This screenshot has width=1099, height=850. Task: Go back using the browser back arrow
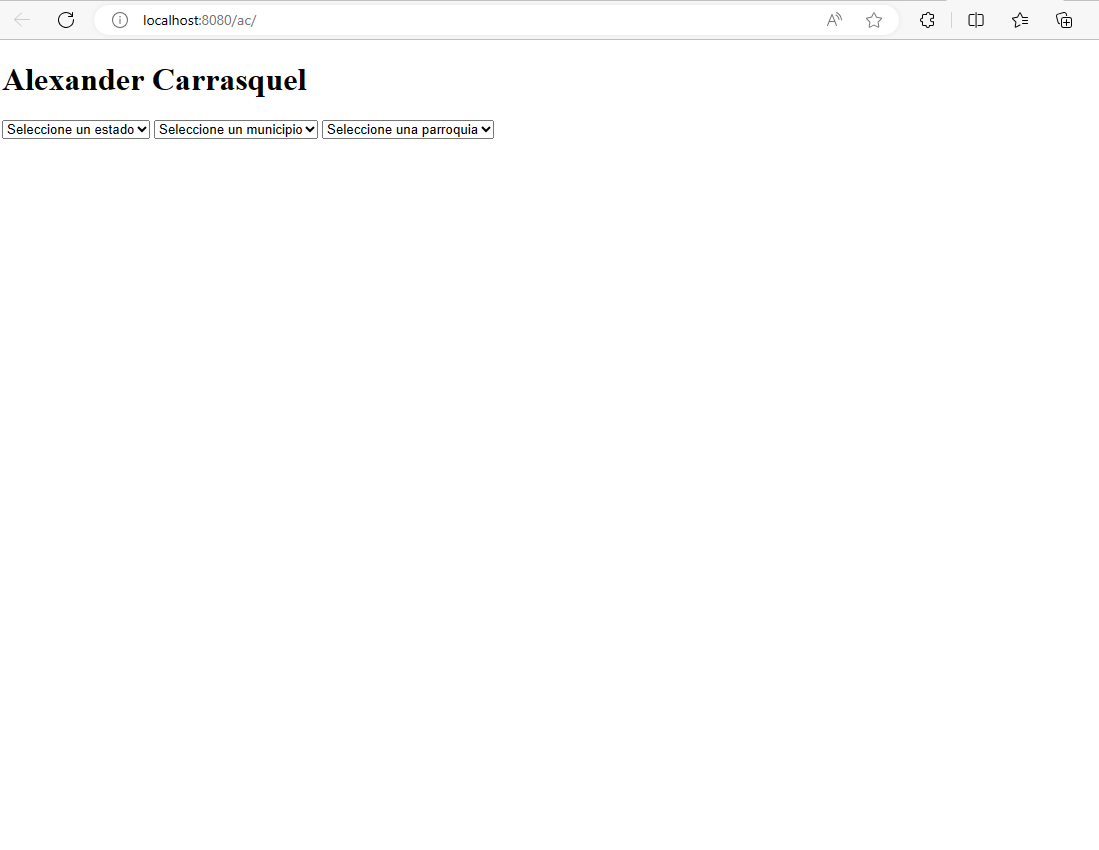[22, 20]
